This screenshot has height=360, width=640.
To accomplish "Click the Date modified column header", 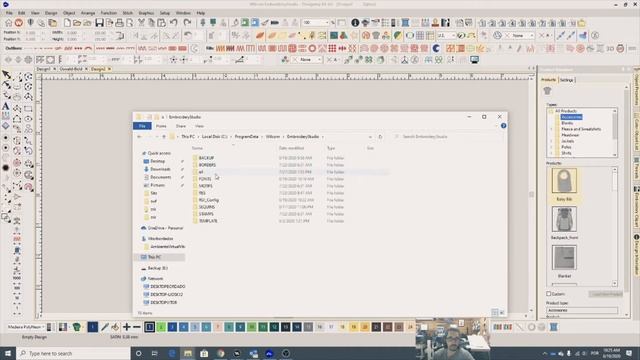I will [x=291, y=148].
